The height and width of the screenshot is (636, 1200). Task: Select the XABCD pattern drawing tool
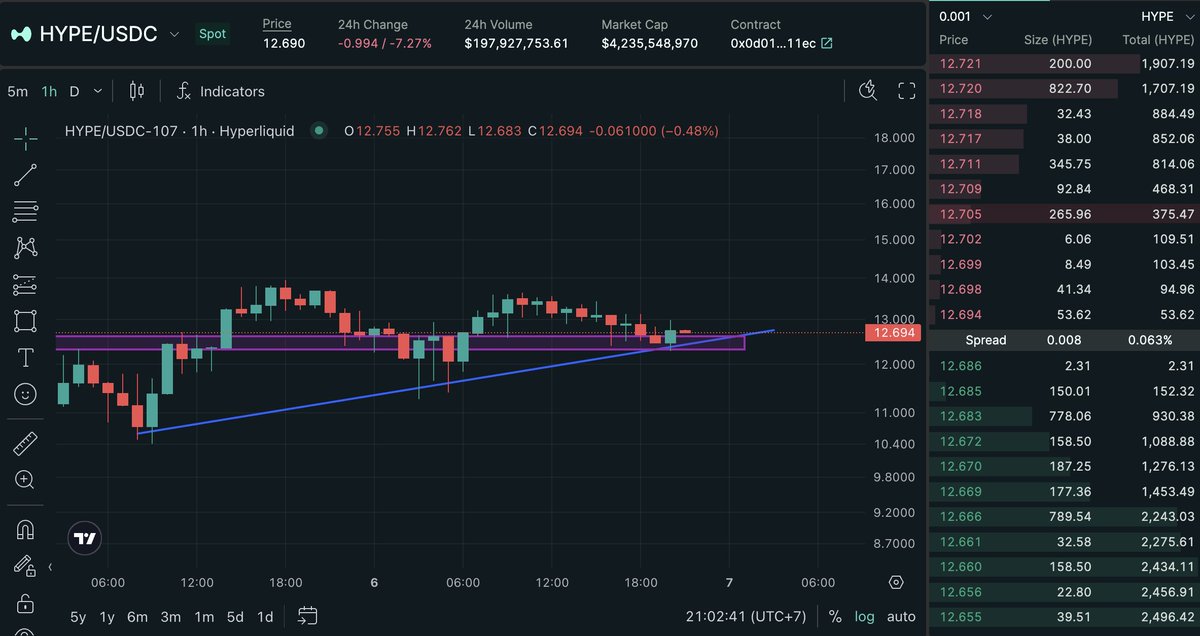point(26,247)
